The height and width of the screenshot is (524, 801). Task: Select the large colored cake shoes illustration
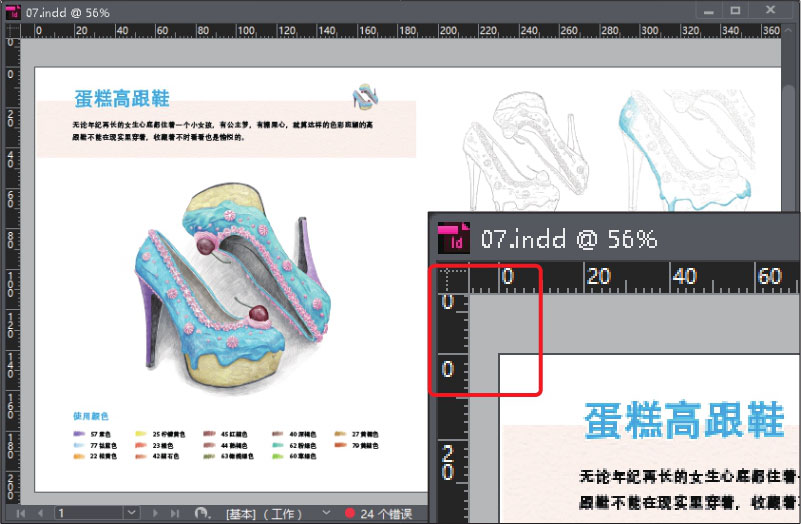click(233, 291)
